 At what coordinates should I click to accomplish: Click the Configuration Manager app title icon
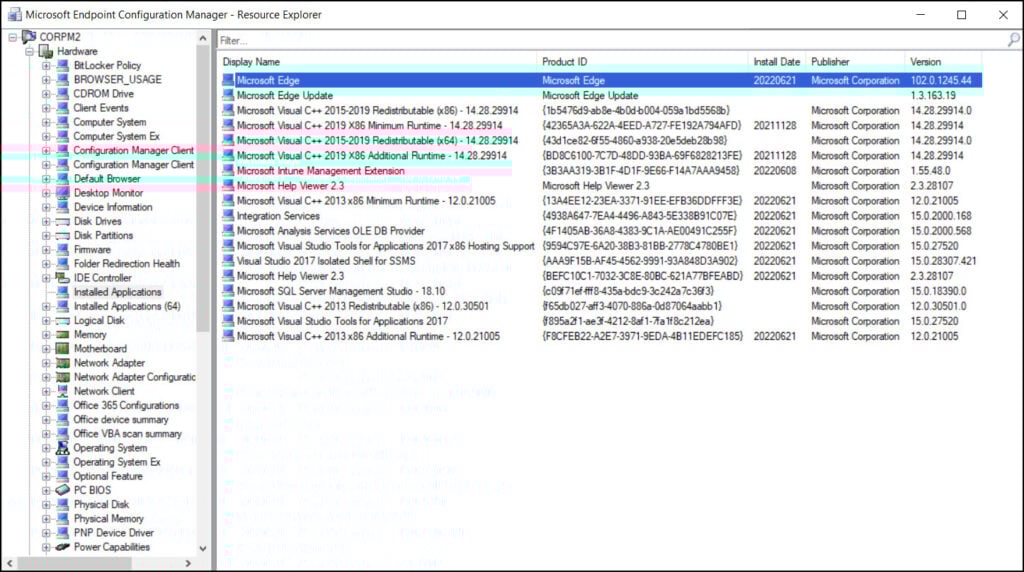14,14
